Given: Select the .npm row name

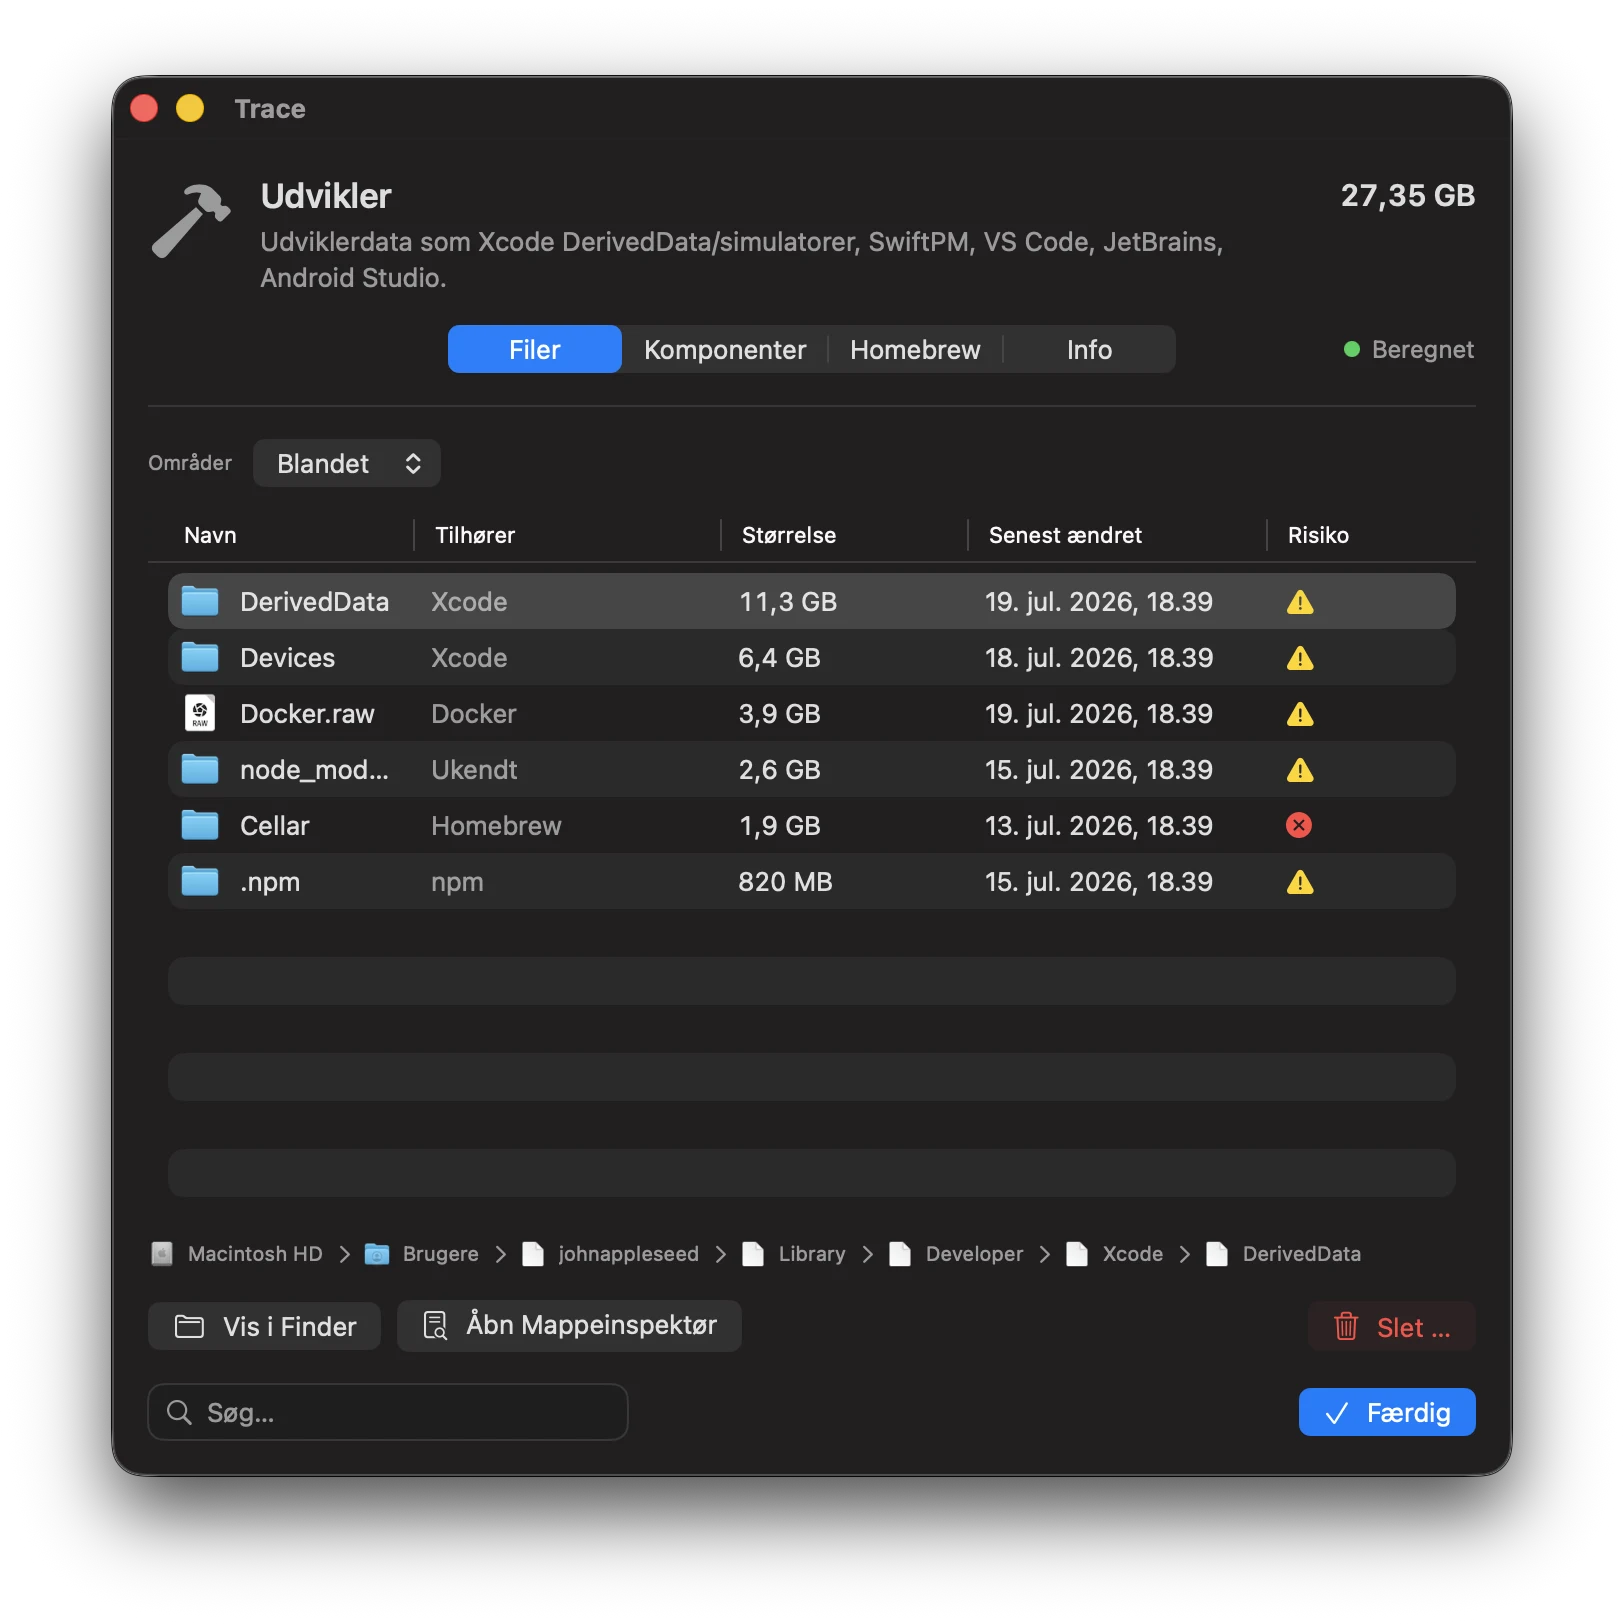Looking at the screenshot, I should click(270, 882).
